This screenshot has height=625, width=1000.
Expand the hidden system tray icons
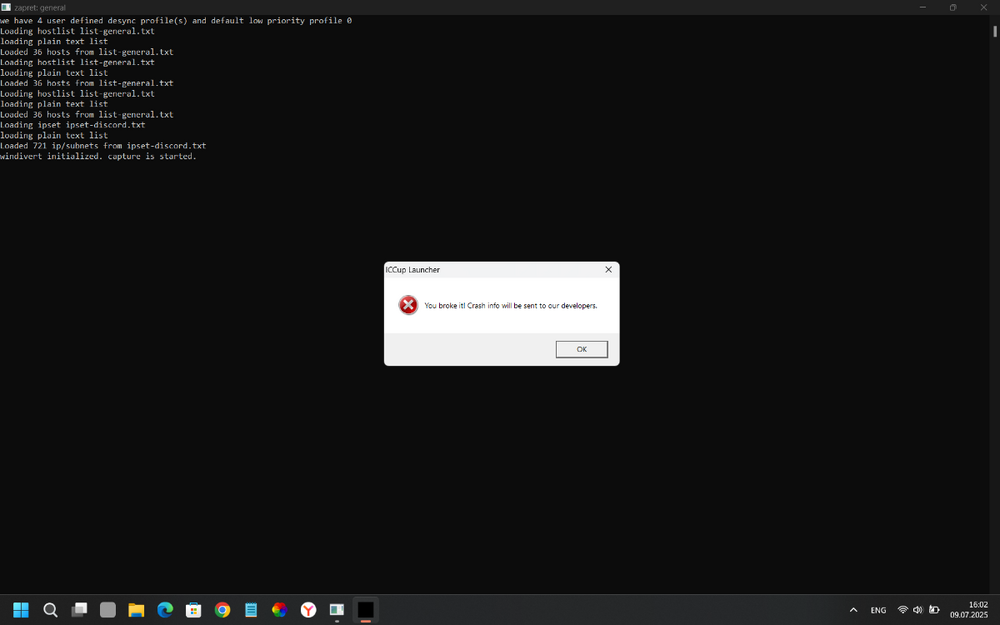pyautogui.click(x=853, y=609)
